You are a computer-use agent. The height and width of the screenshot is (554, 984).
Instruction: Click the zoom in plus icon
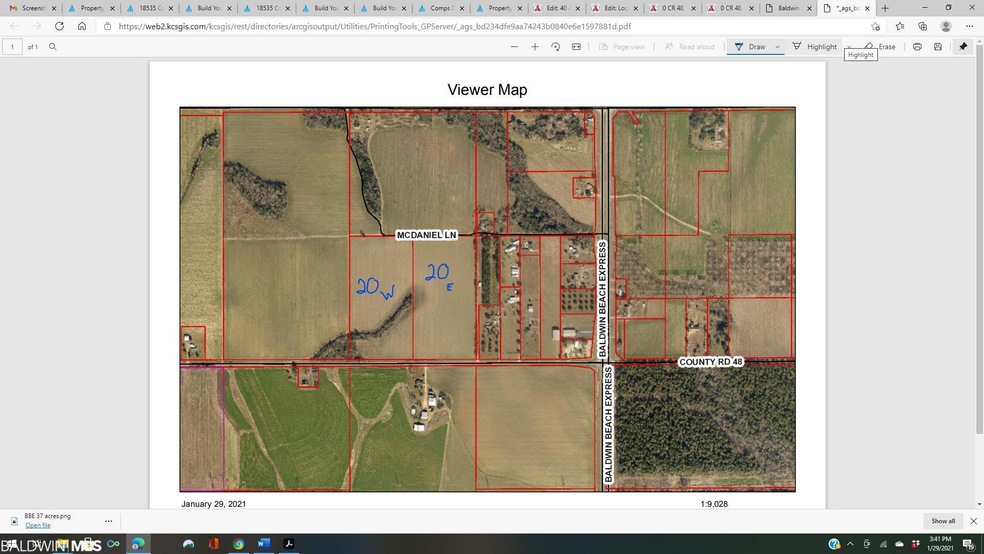(x=535, y=46)
